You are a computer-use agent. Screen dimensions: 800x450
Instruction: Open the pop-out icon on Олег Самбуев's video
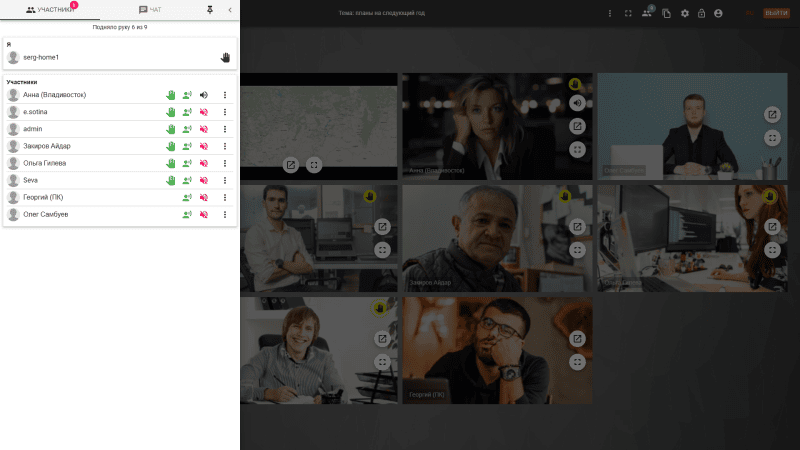(772, 114)
